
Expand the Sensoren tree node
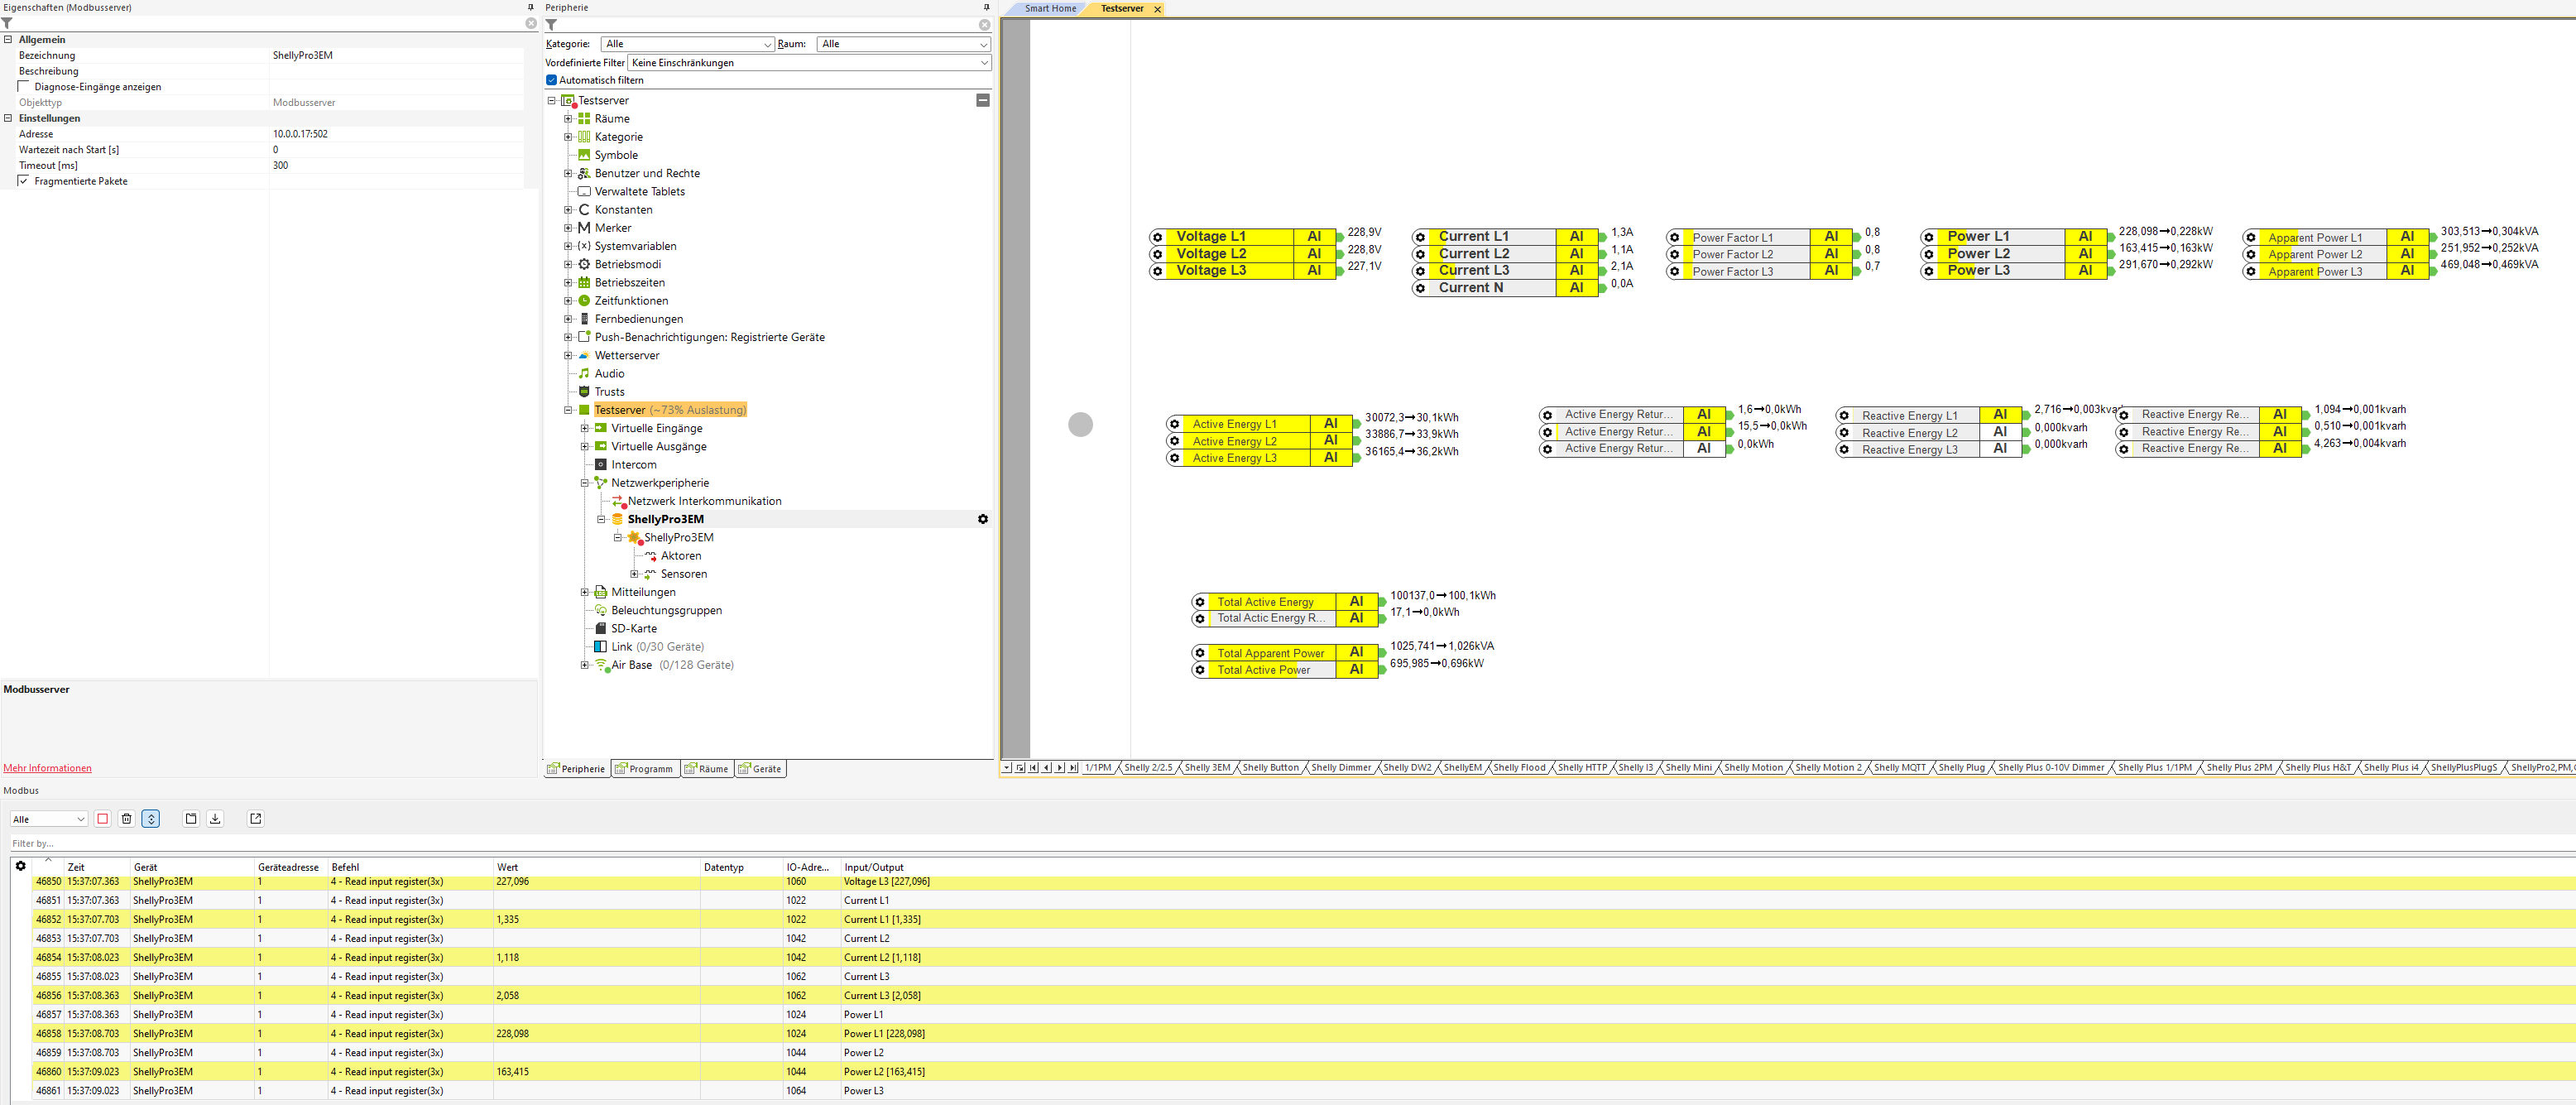[634, 574]
